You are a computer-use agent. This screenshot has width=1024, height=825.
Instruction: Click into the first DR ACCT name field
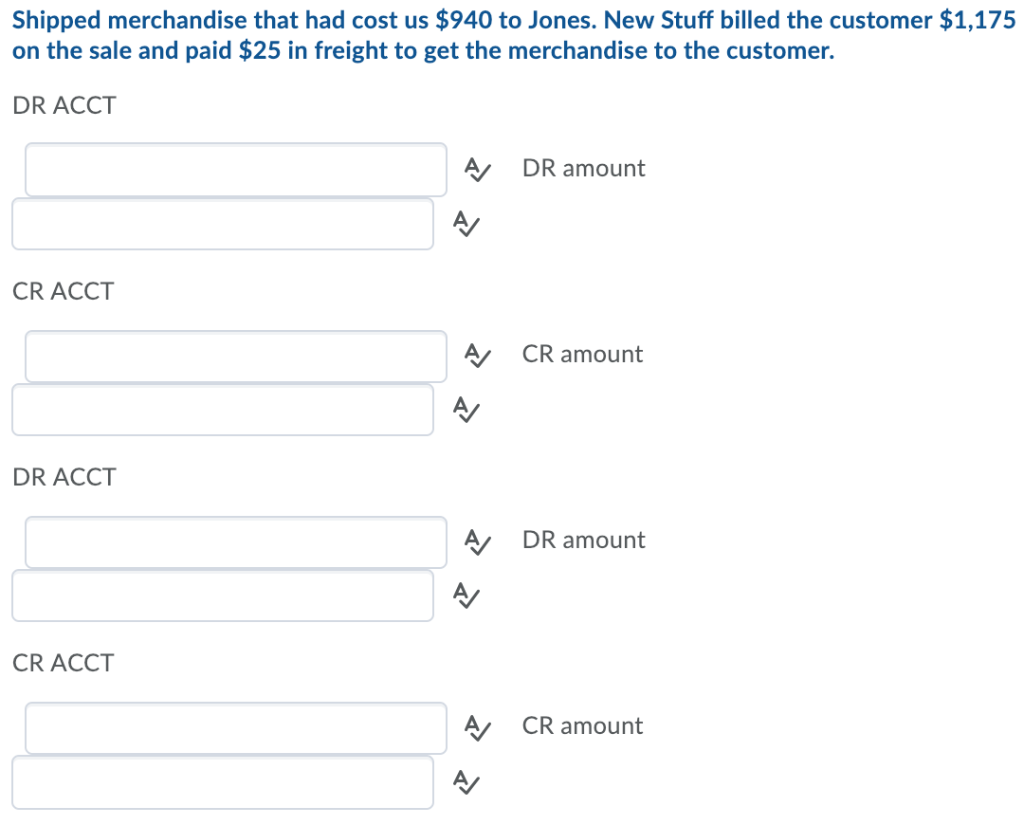(235, 169)
